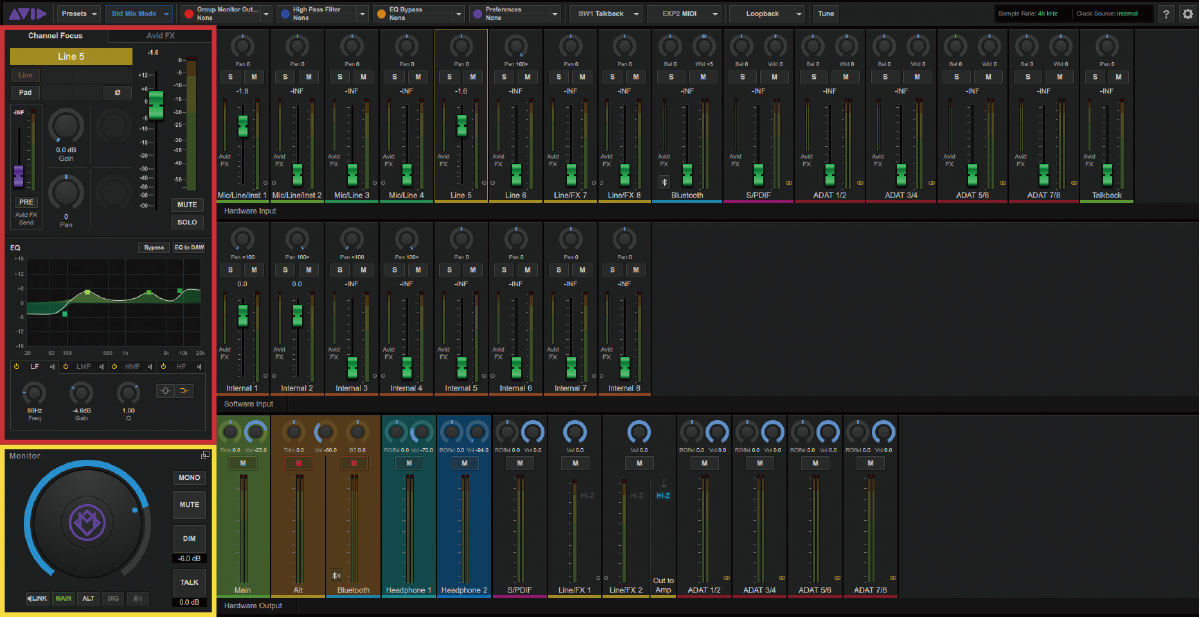Click the stereo link icon on ADAT 1/2 input
This screenshot has width=1200, height=618.
pos(858,183)
